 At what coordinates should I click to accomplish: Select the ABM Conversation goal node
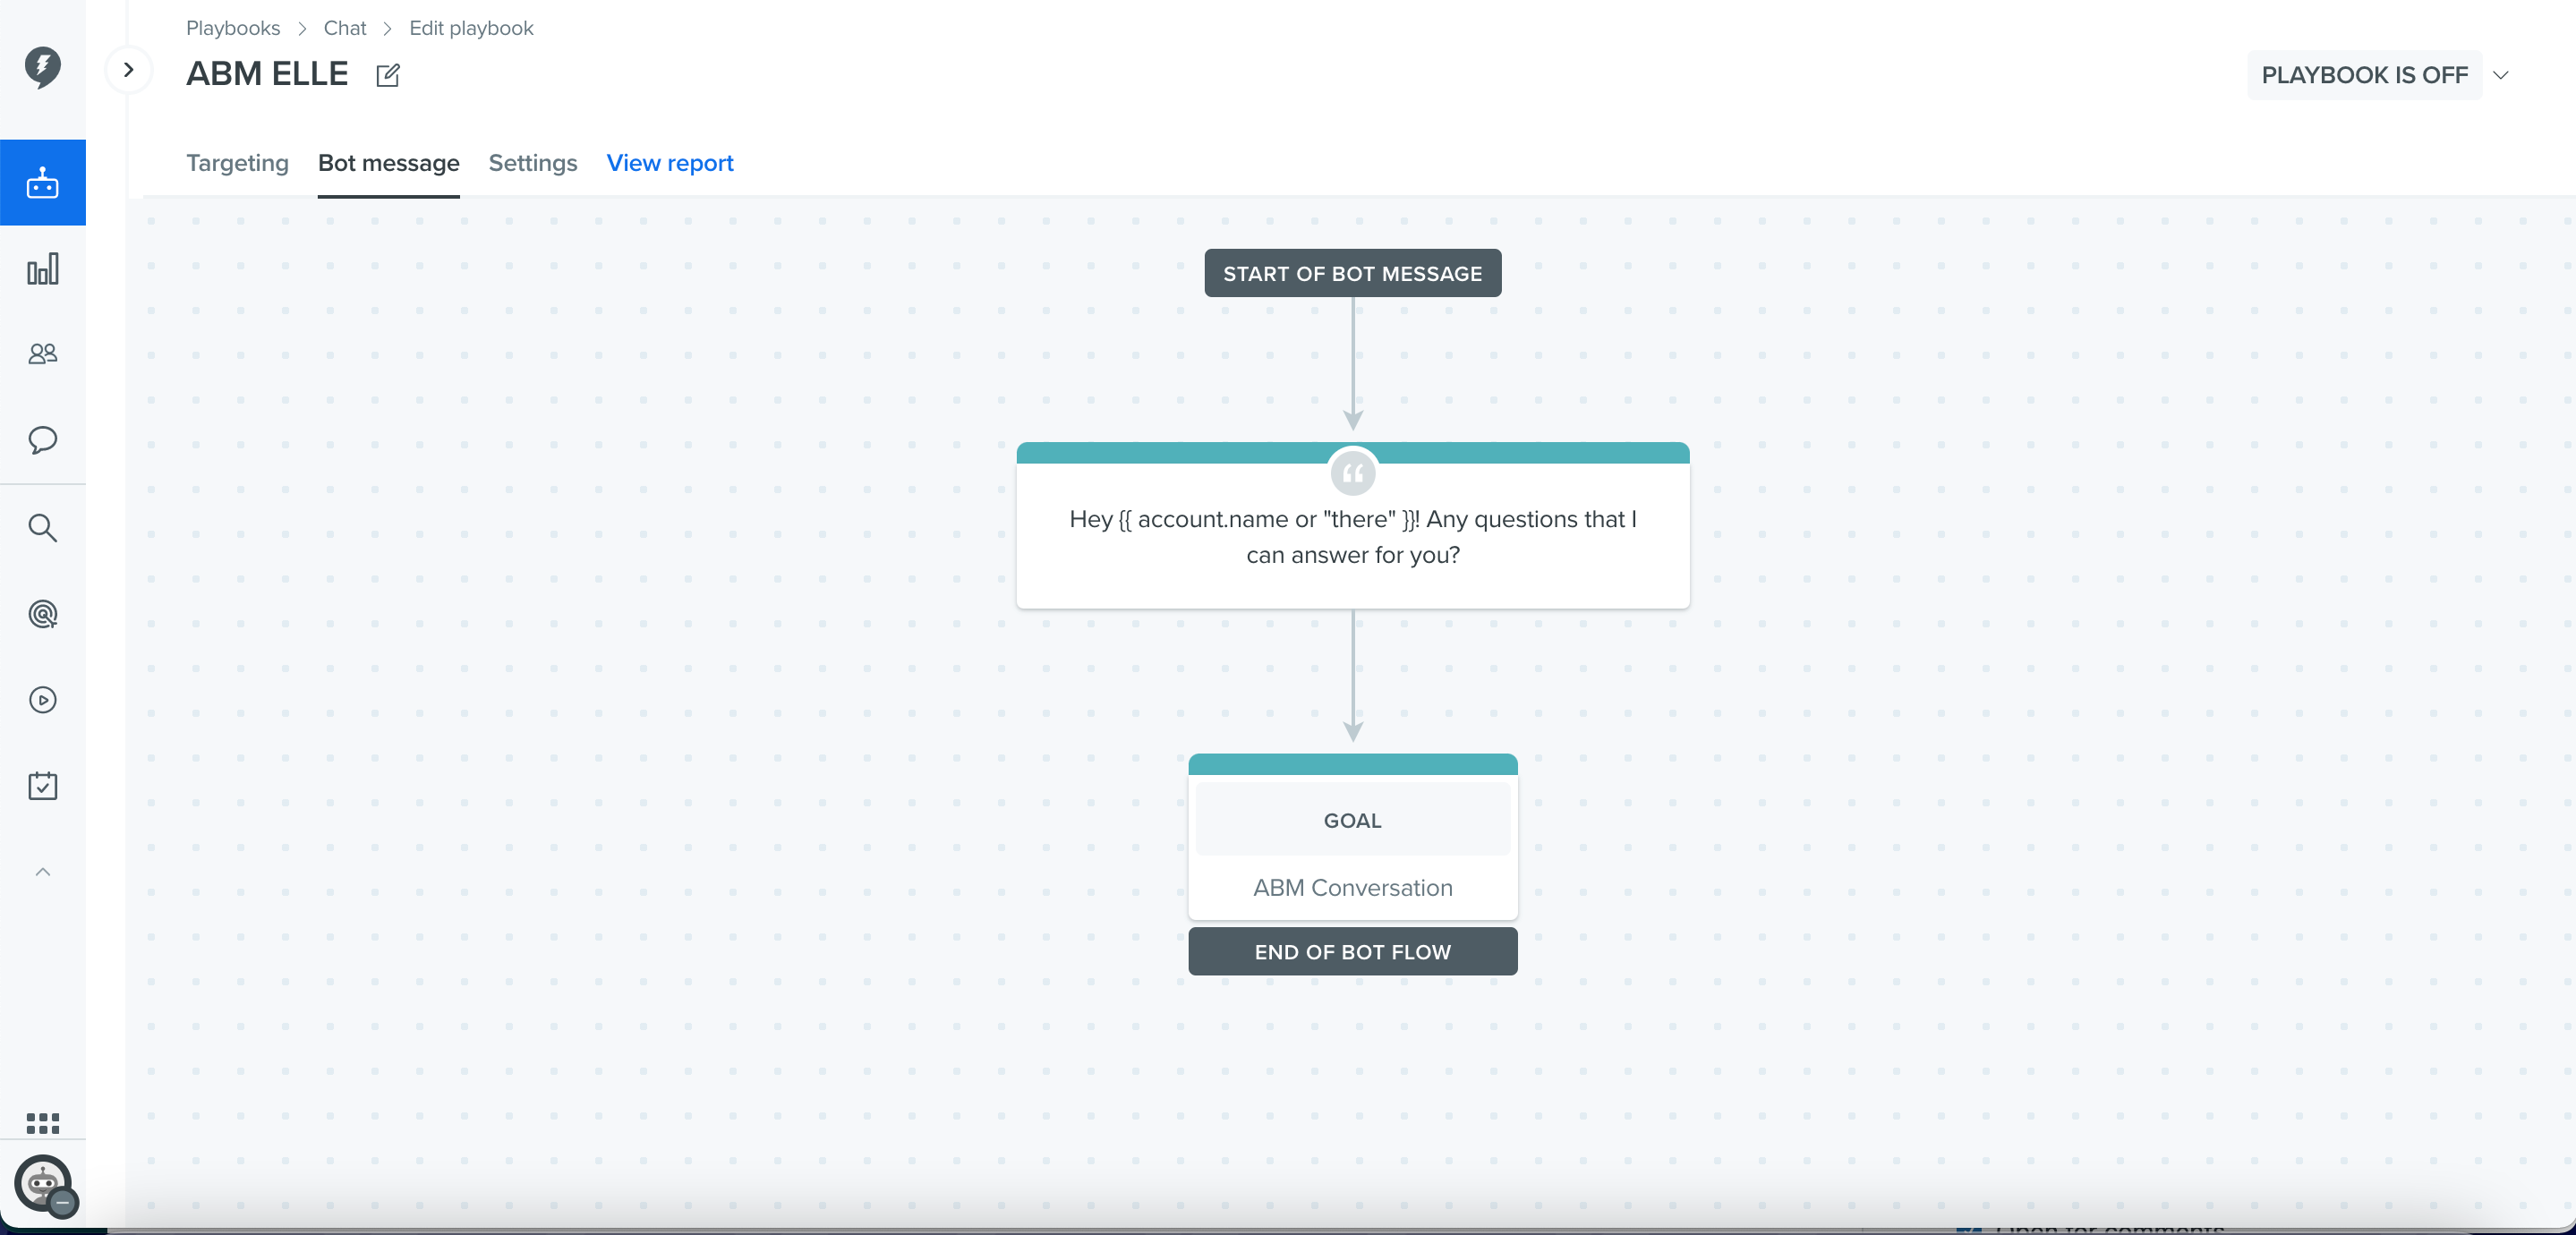pos(1353,837)
